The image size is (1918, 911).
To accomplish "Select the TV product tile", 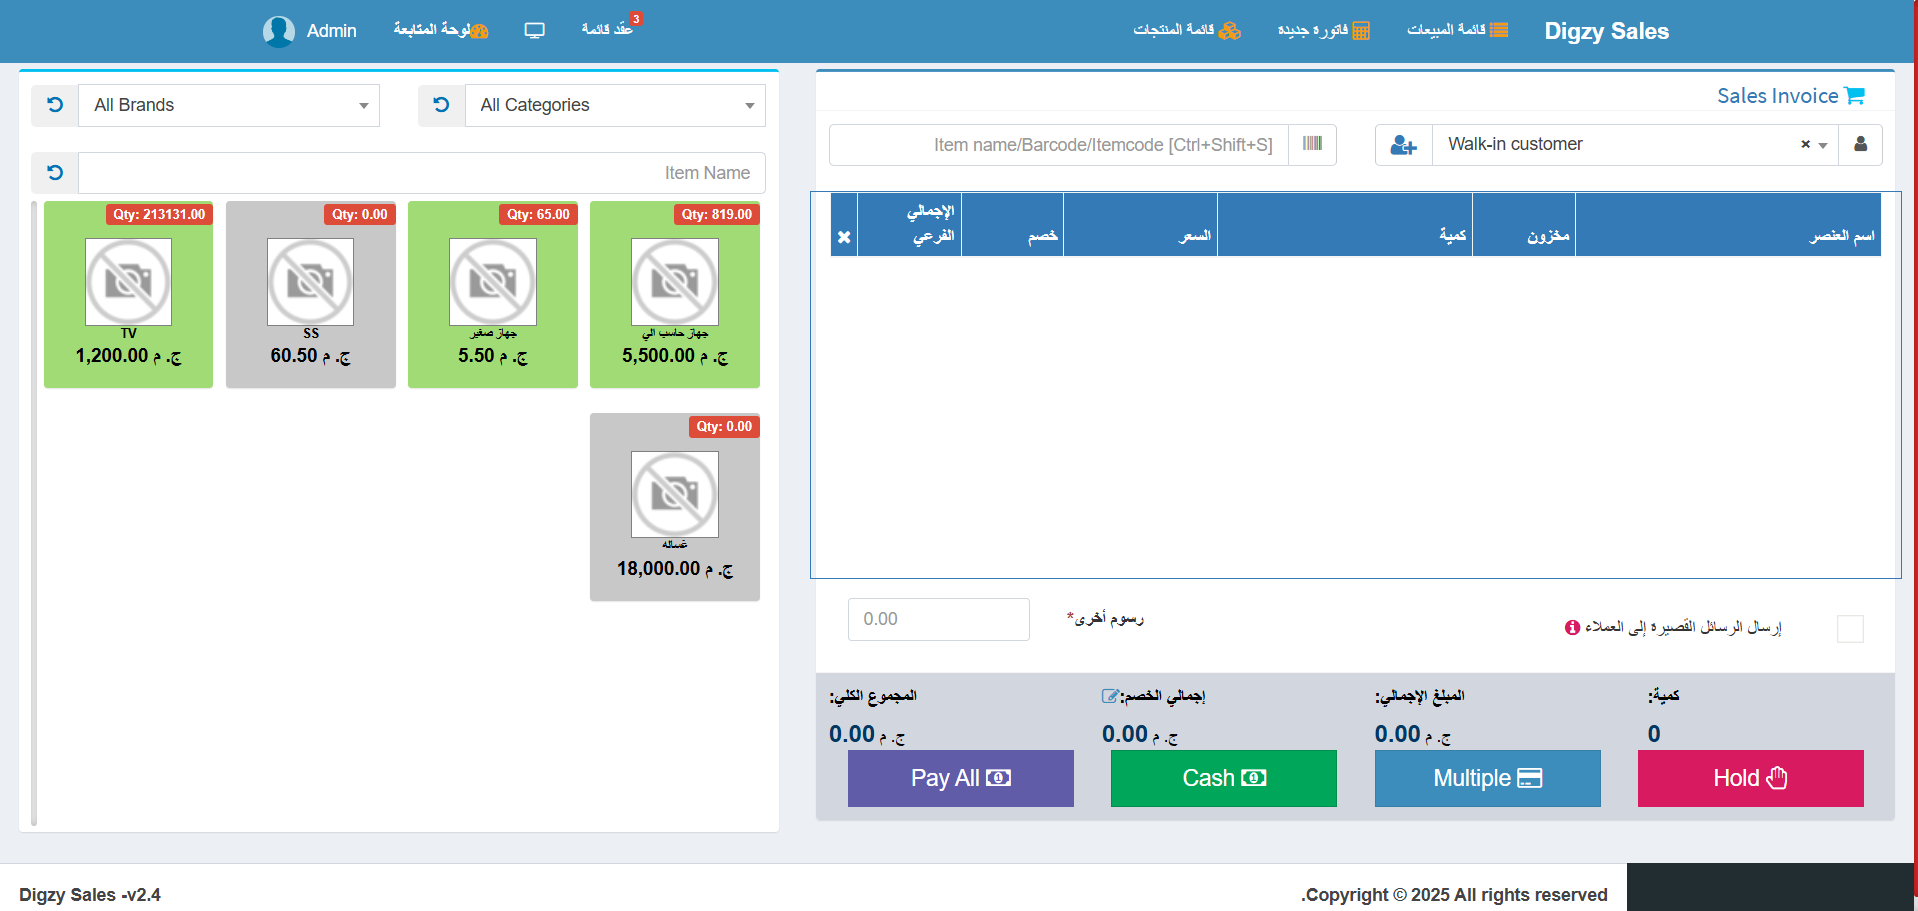I will 128,294.
